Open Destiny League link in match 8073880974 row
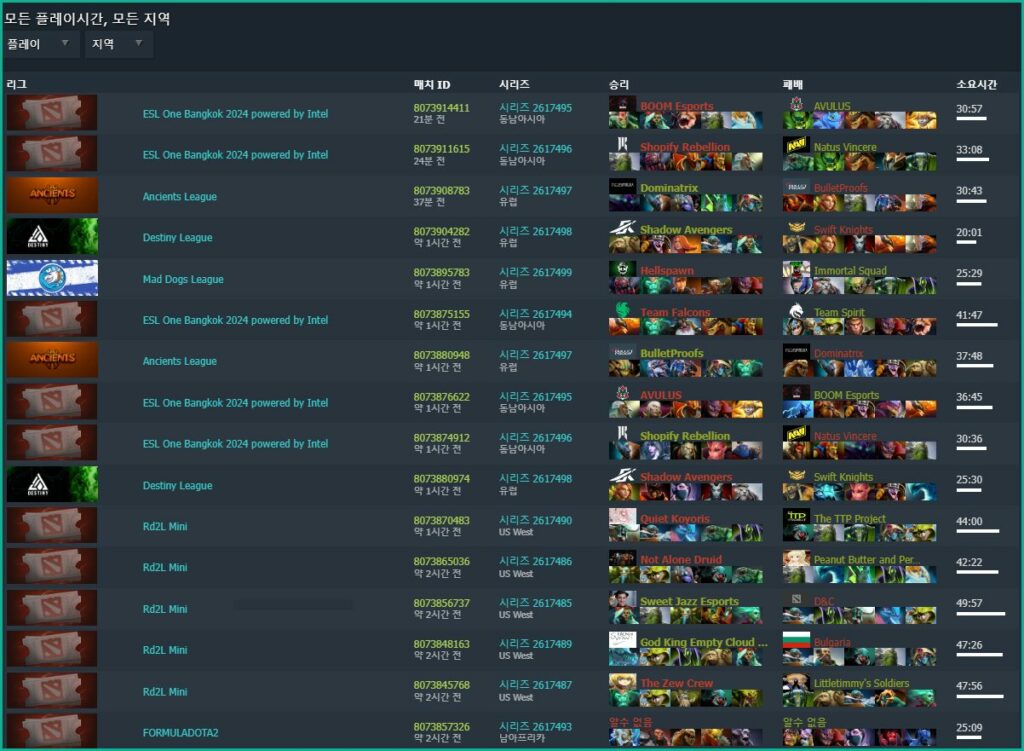The image size is (1024, 751). [x=178, y=485]
